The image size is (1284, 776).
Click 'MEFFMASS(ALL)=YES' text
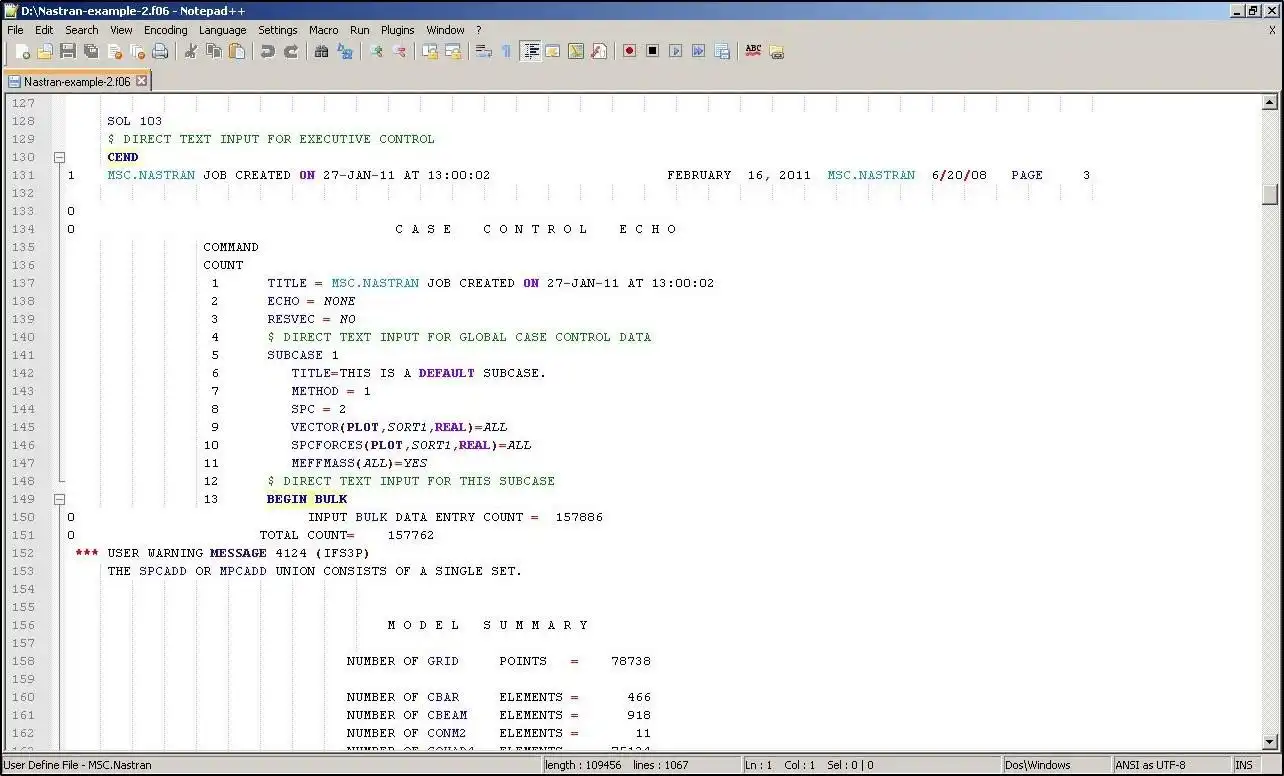coord(359,463)
